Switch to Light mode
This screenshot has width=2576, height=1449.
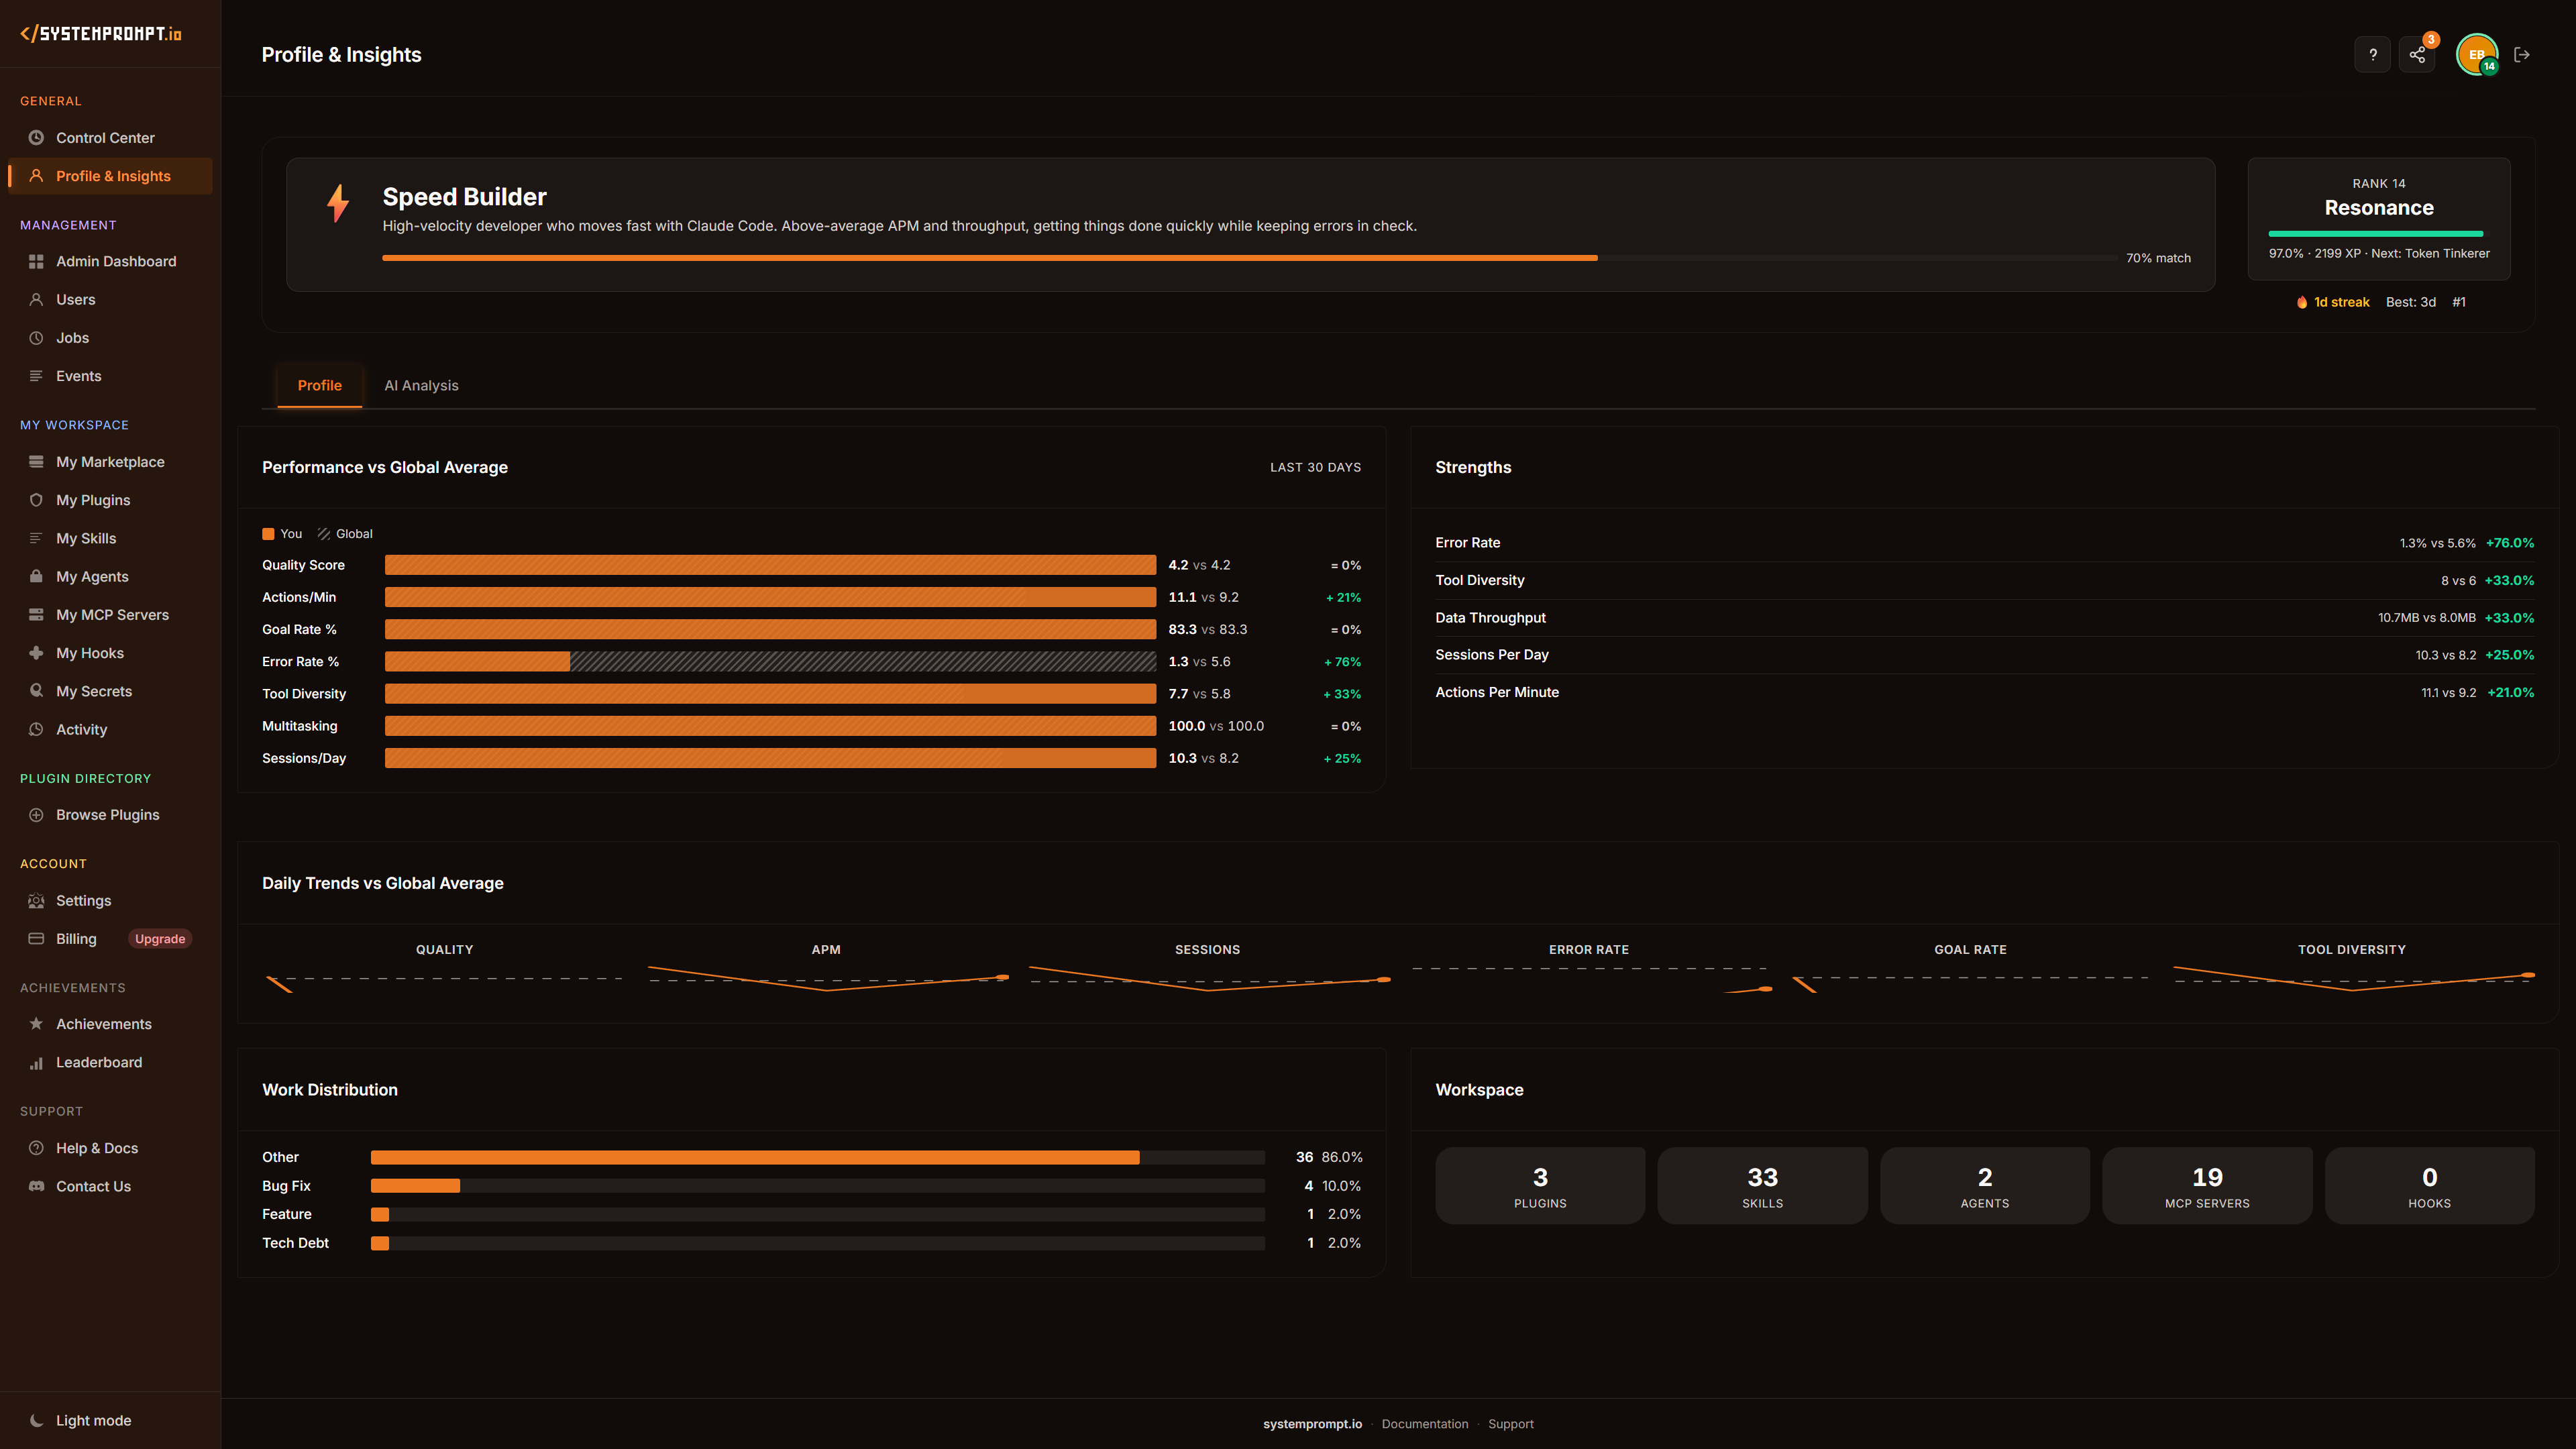(x=93, y=1420)
